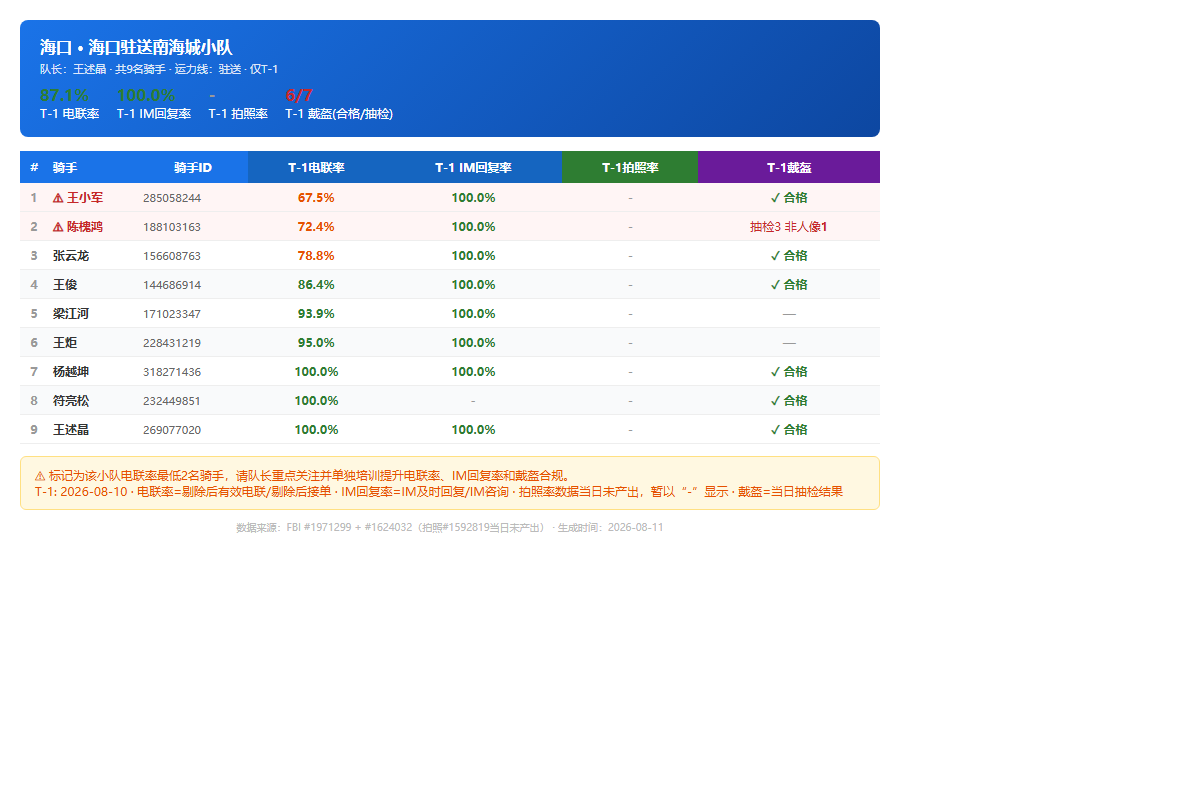This screenshot has width=1200, height=800.
Task: Click the T-1戴盔 column header
Action: pos(789,167)
